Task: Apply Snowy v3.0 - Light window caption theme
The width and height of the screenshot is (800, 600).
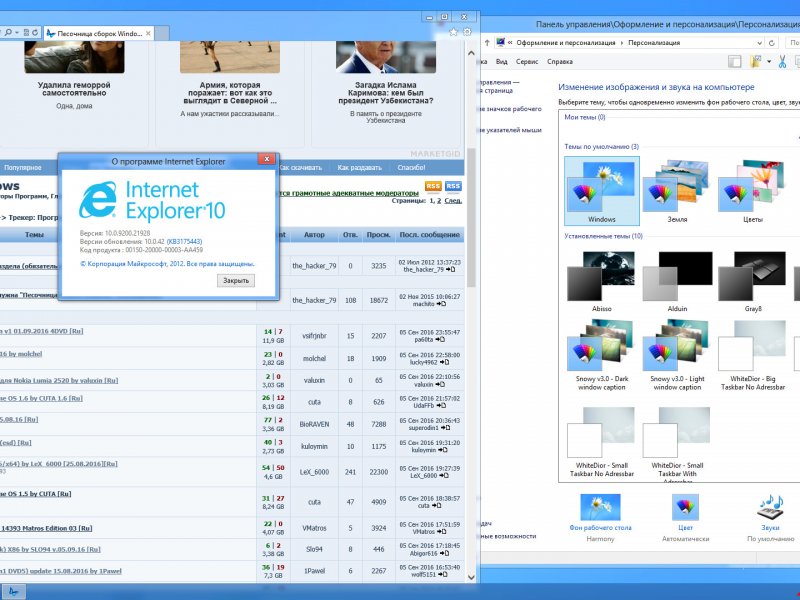Action: coord(677,356)
